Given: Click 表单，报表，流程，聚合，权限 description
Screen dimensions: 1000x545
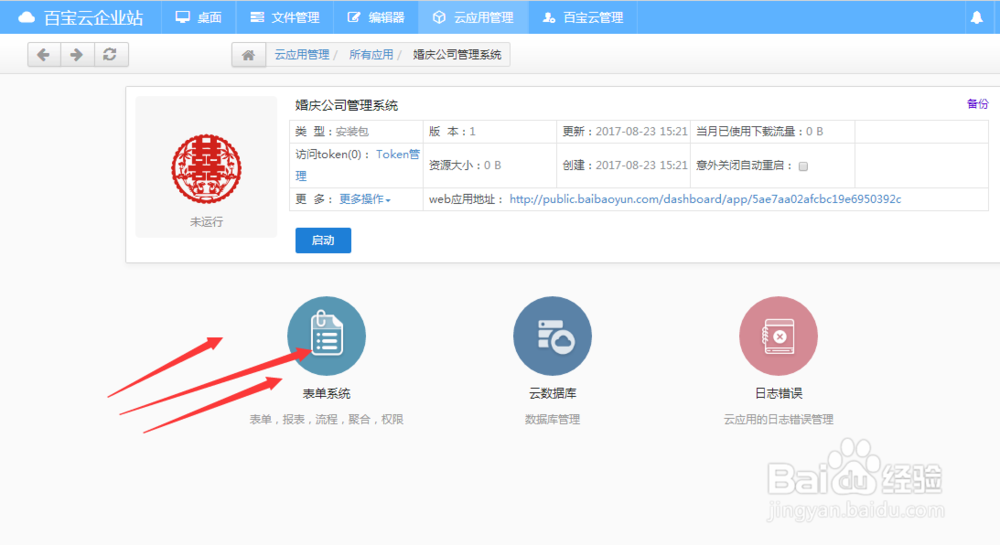Looking at the screenshot, I should click(x=327, y=419).
